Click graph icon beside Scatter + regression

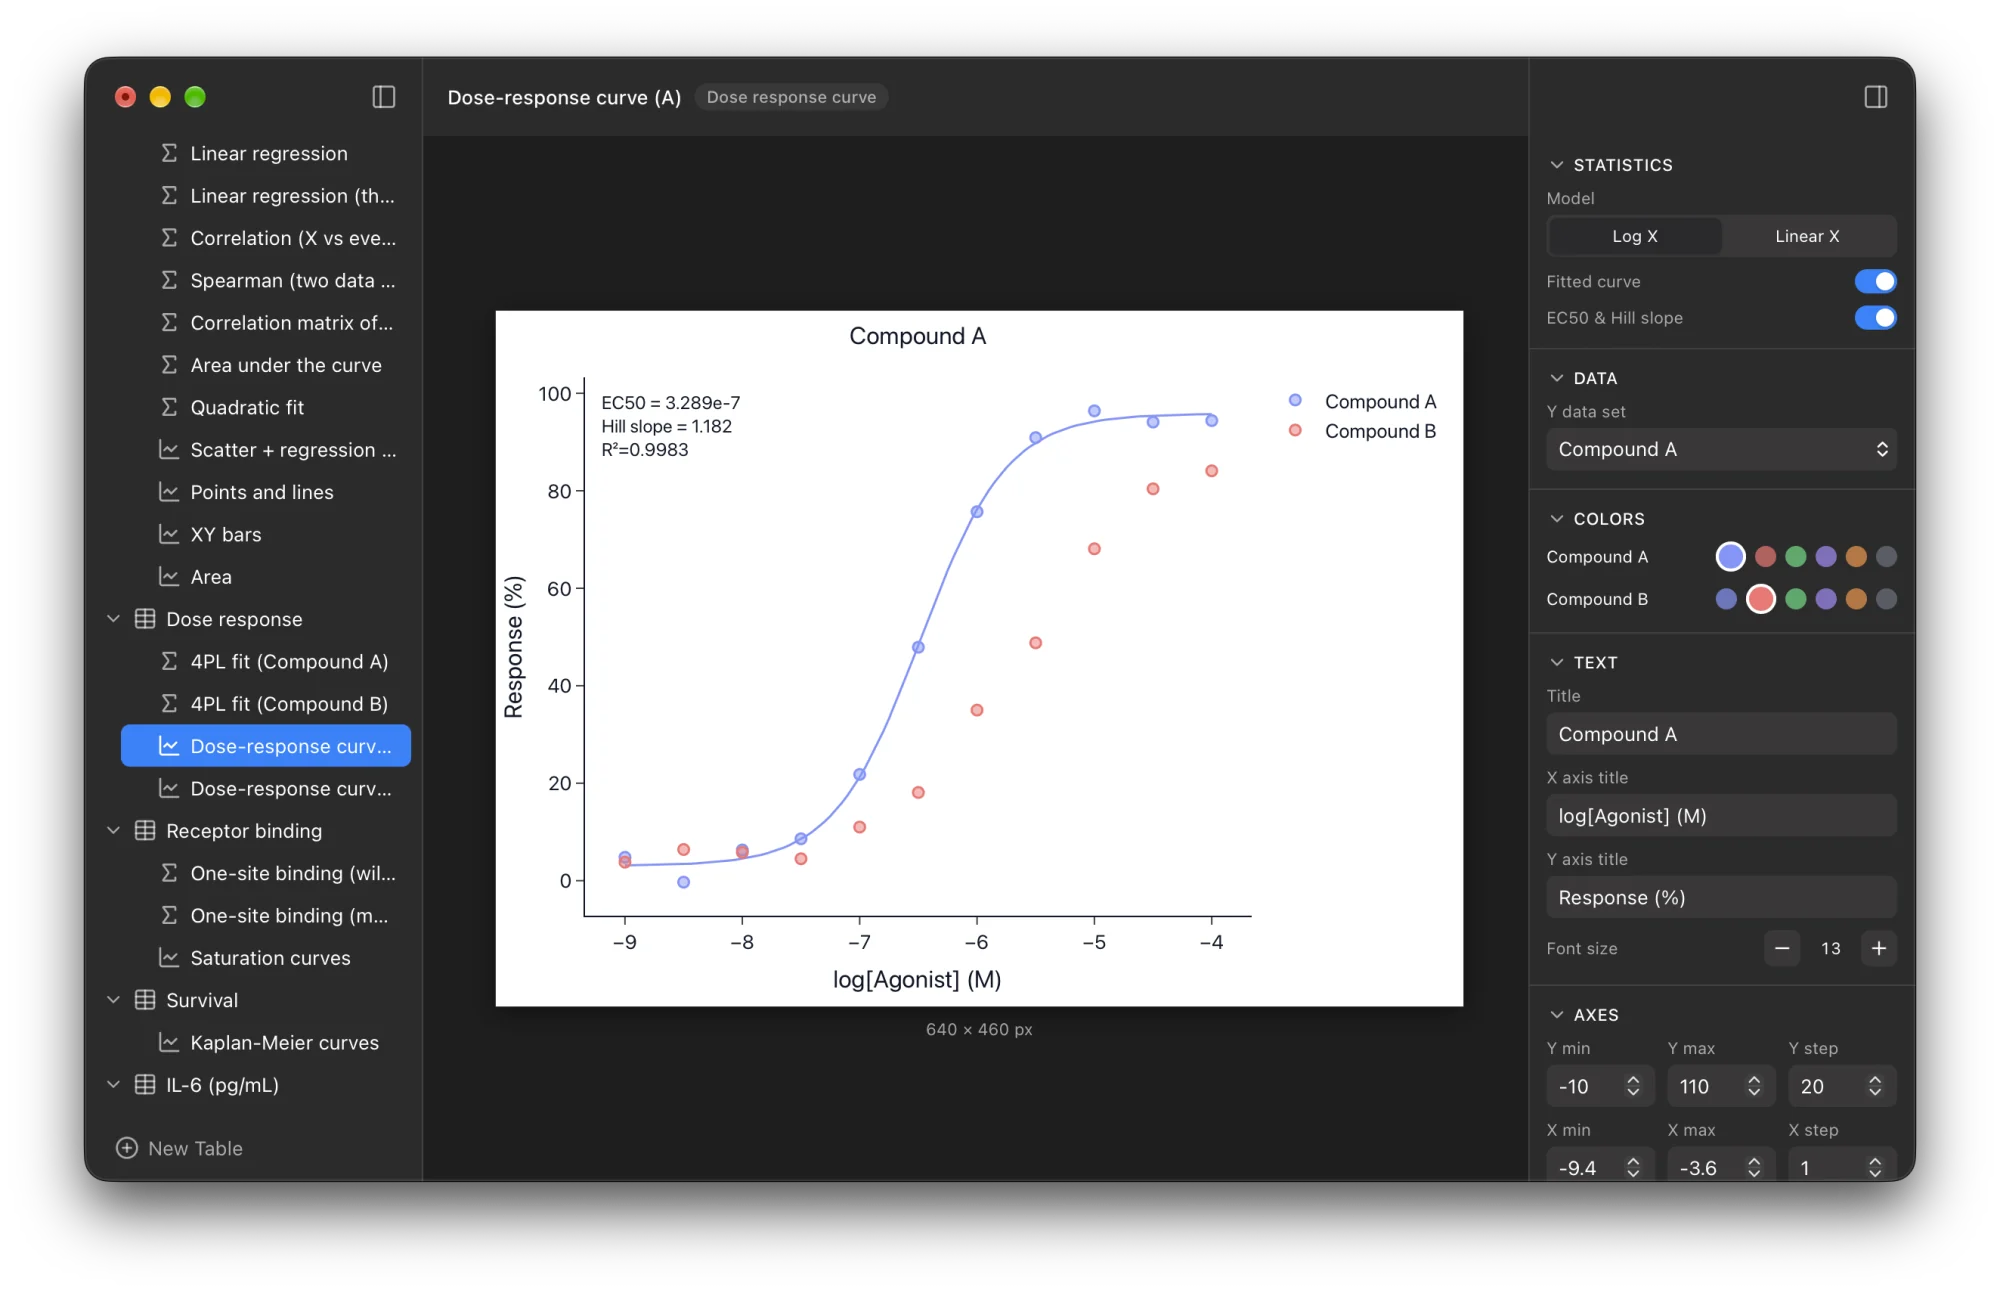169,450
